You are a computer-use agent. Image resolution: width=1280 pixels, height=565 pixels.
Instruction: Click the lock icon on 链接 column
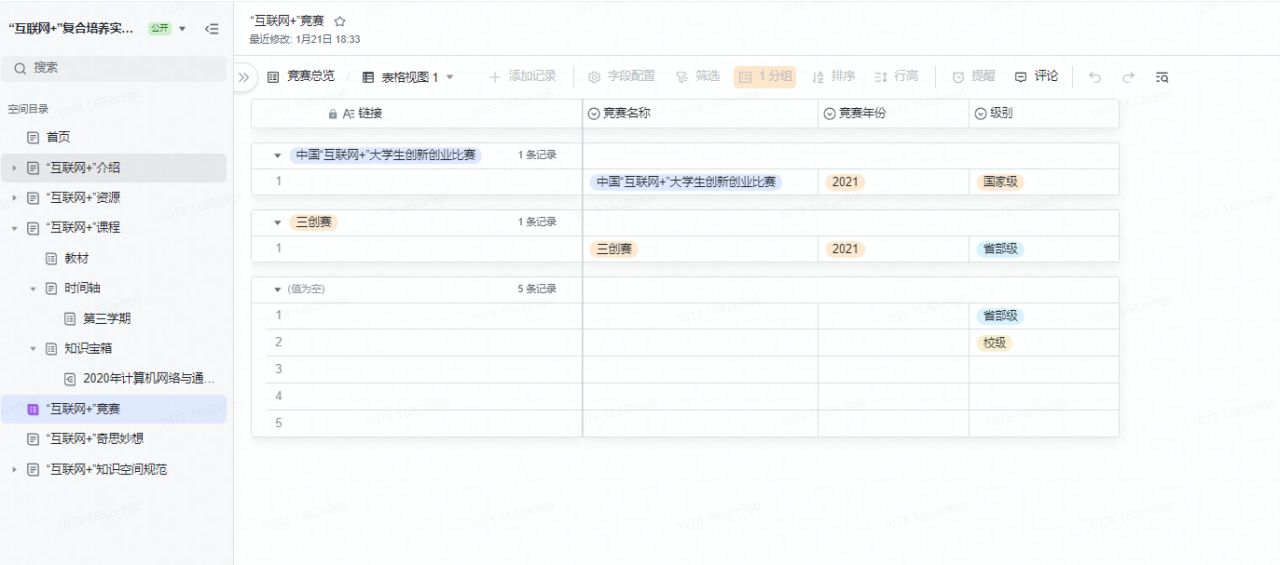333,114
